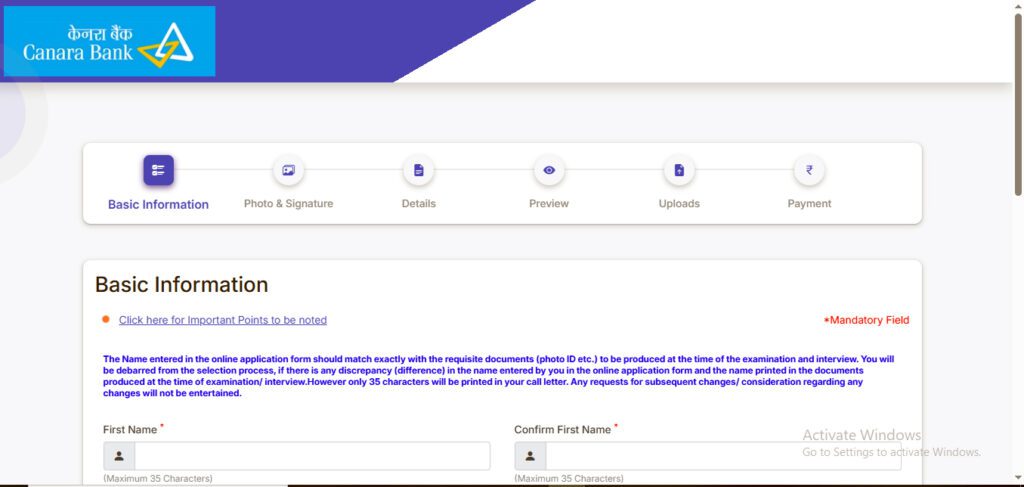This screenshot has height=487, width=1024.
Task: Click the Canara Bank logo
Action: coord(109,41)
